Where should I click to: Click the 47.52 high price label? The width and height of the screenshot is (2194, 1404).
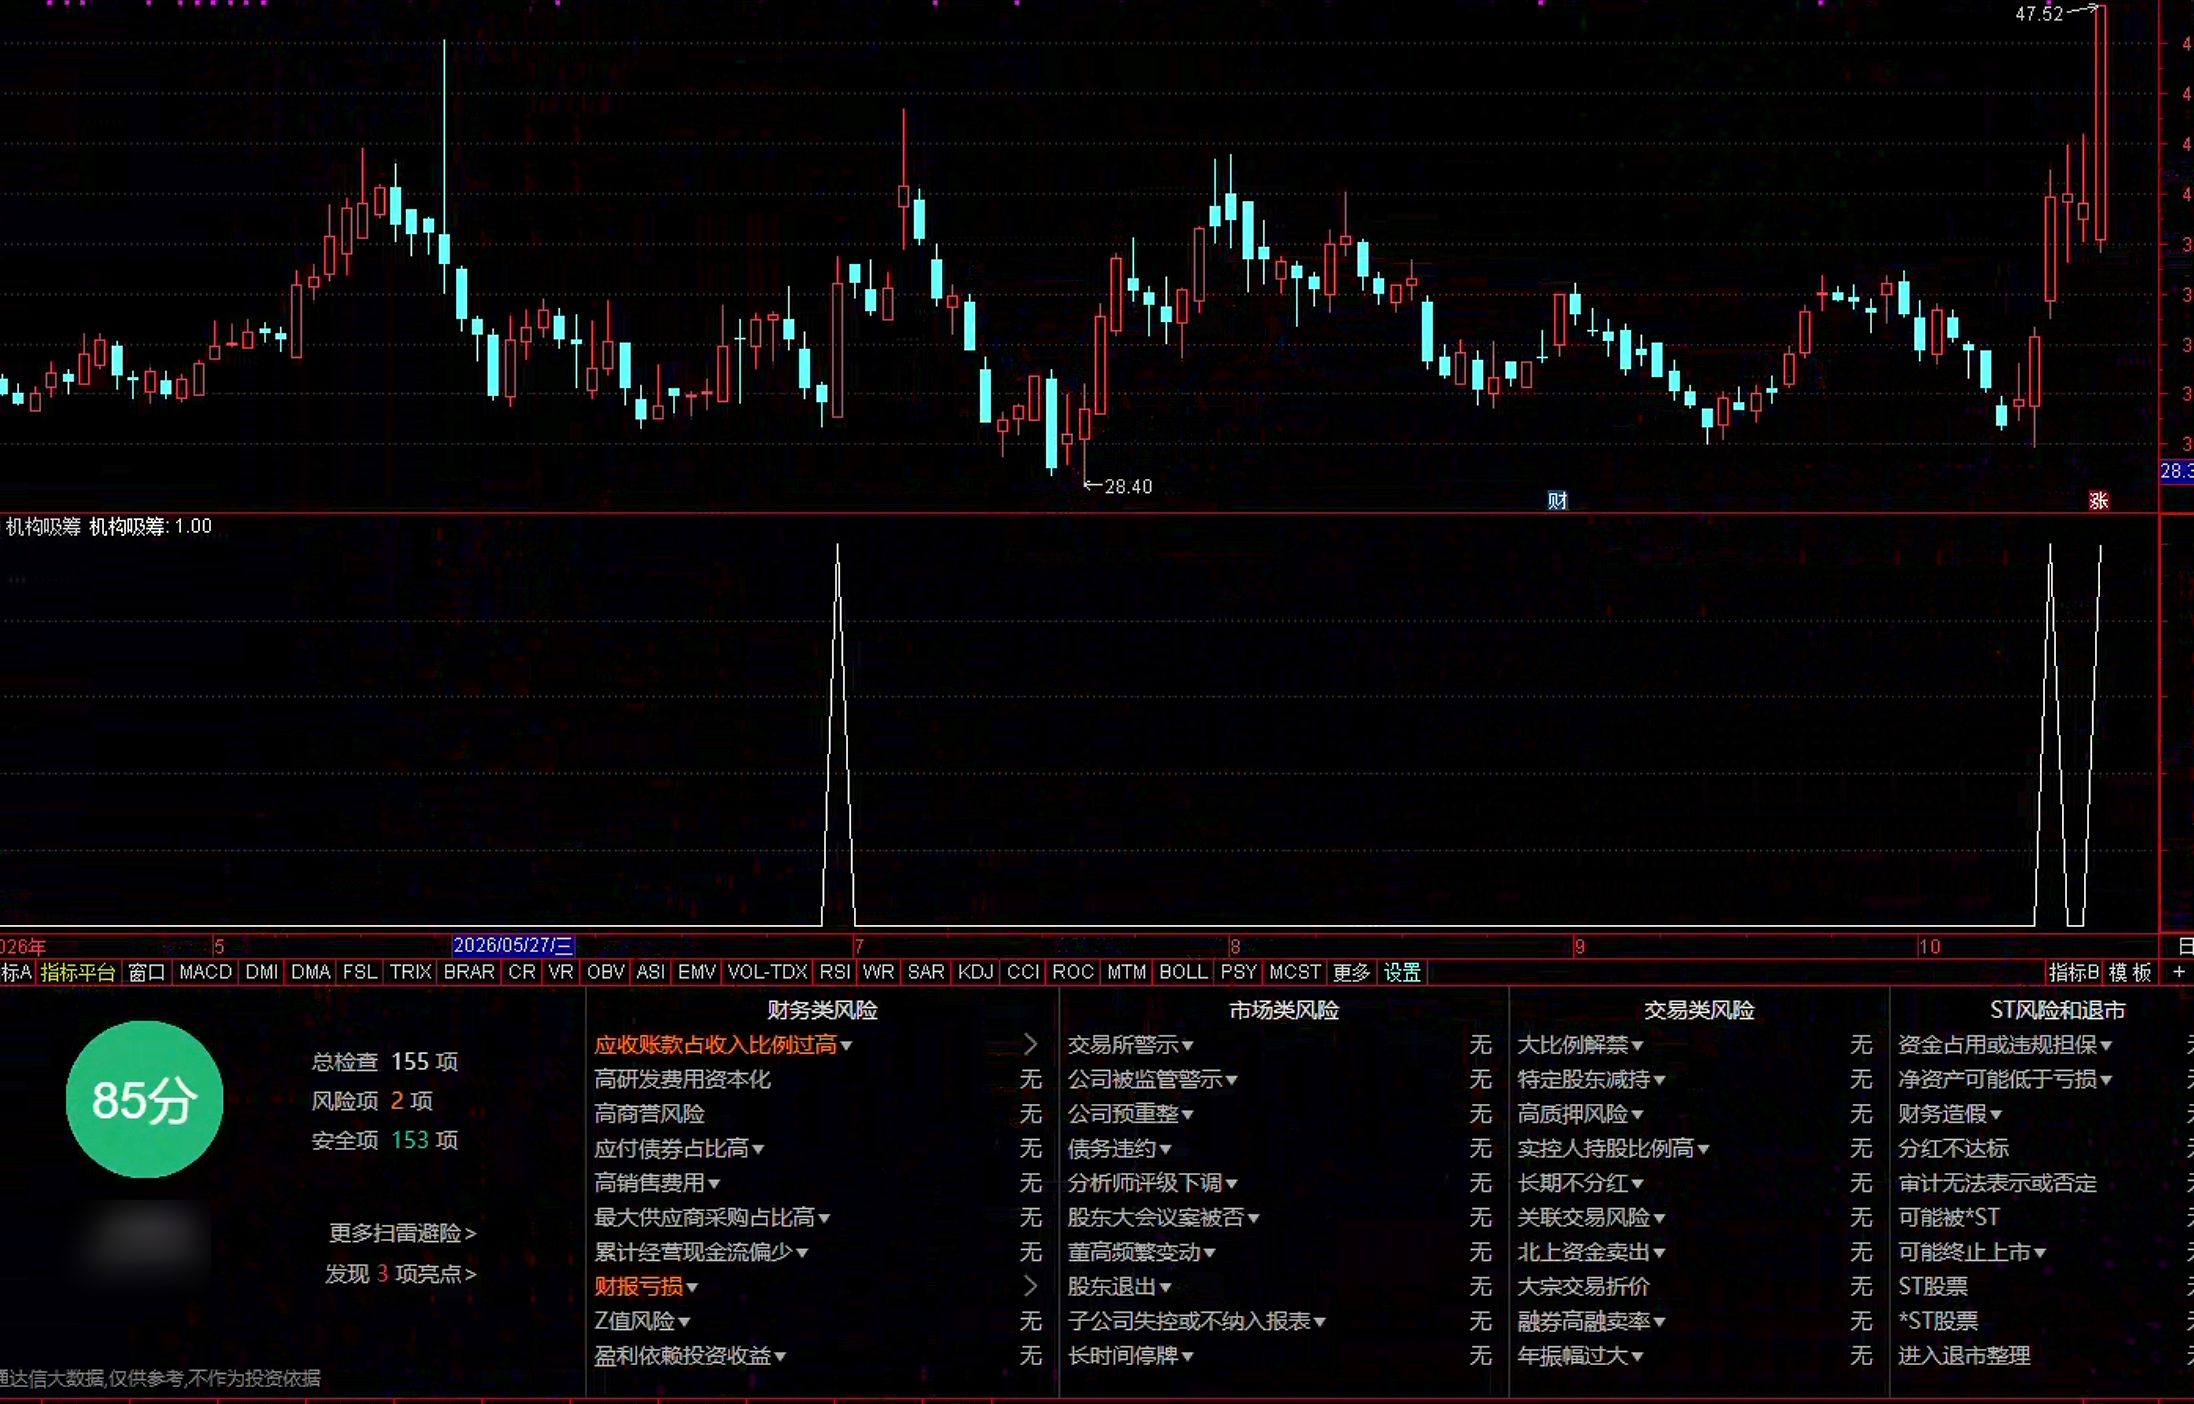point(2039,14)
